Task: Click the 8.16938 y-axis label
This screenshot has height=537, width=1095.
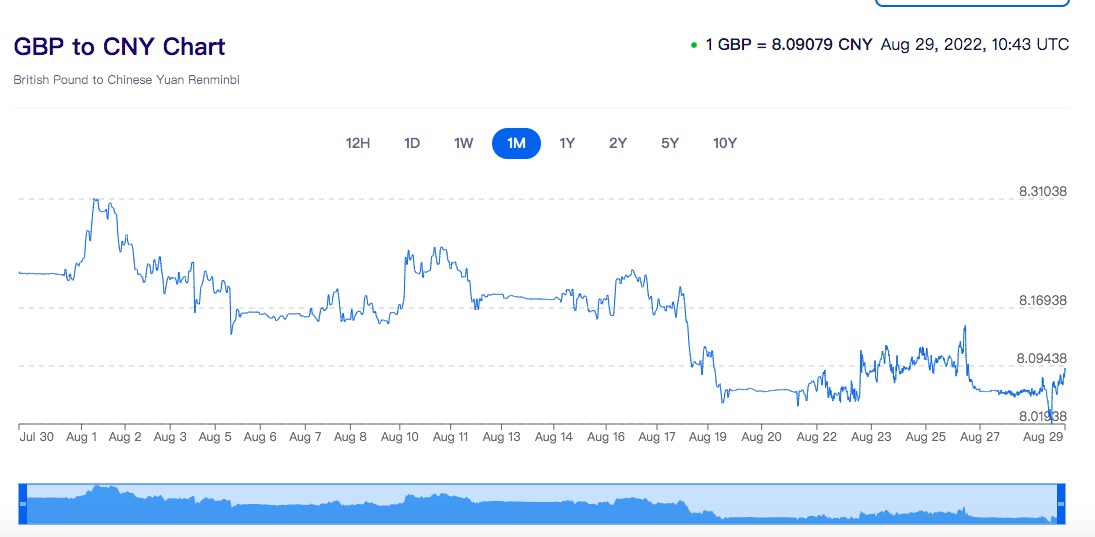Action: point(1043,300)
